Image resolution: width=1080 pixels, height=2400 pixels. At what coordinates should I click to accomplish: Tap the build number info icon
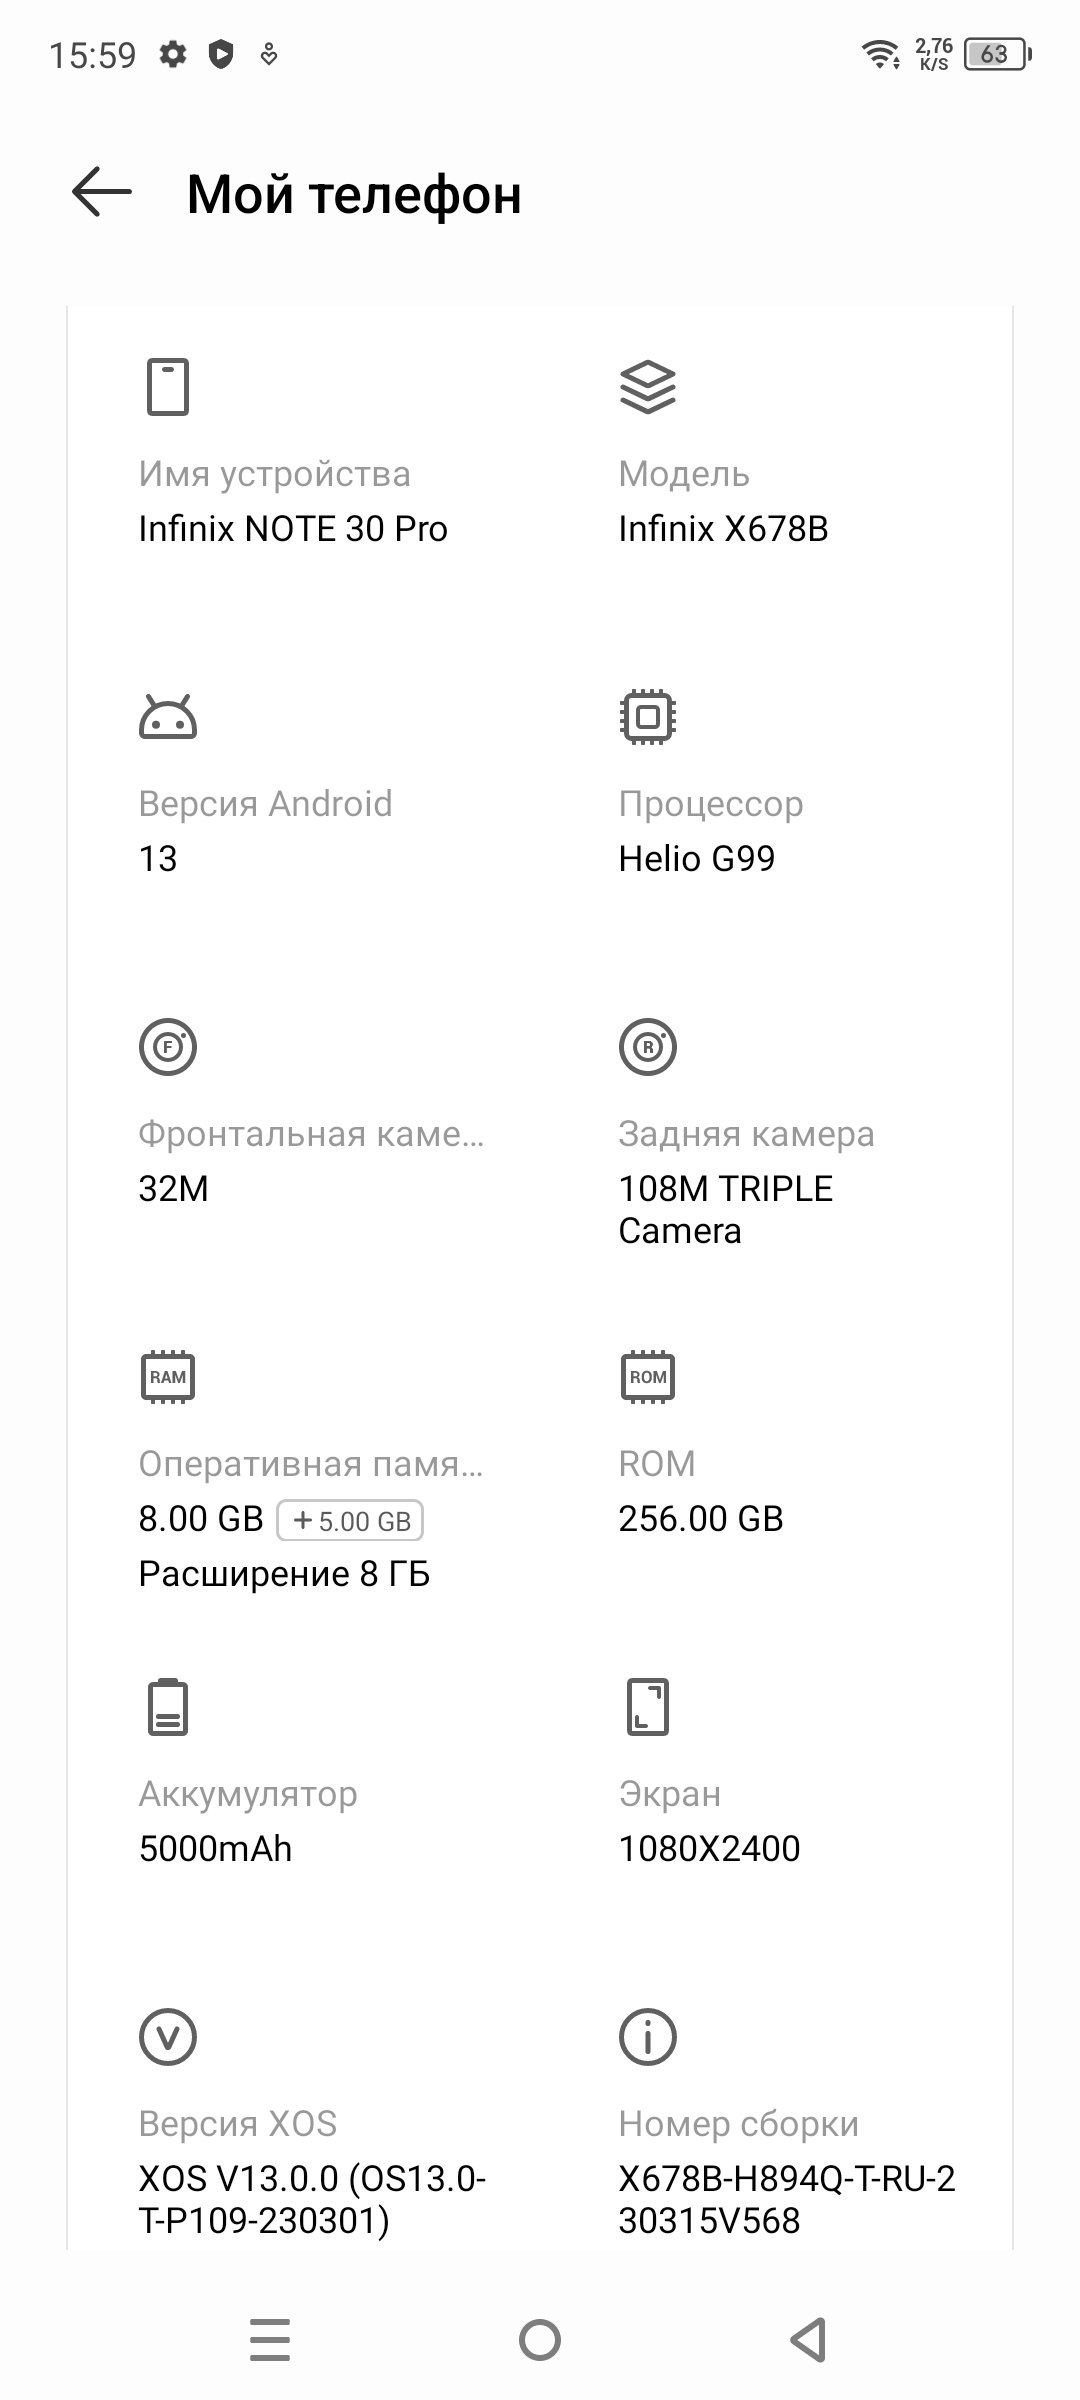coord(648,2037)
